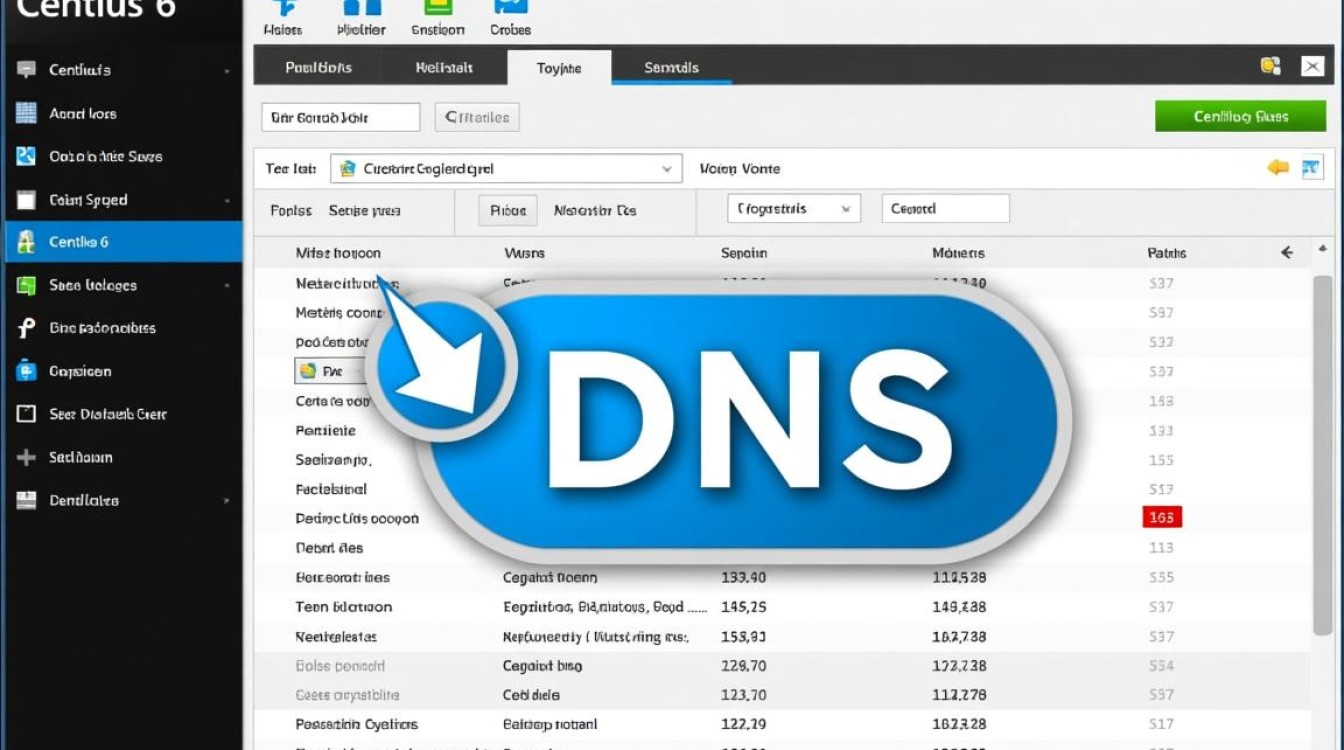Viewport: 1344px width, 750px height.
Task: Click the Mioaotior Ces label
Action: click(x=595, y=210)
